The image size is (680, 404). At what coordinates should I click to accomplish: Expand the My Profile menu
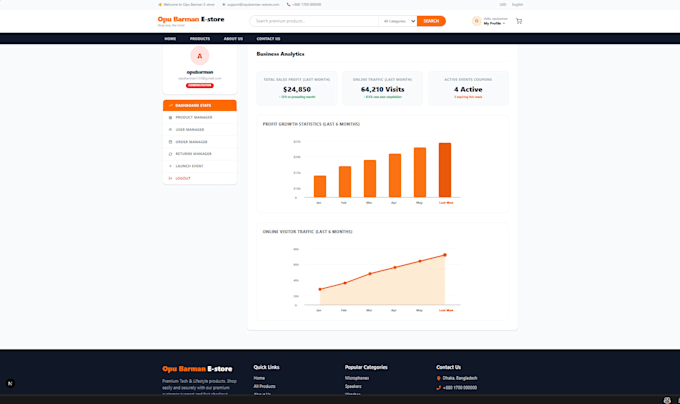point(494,23)
